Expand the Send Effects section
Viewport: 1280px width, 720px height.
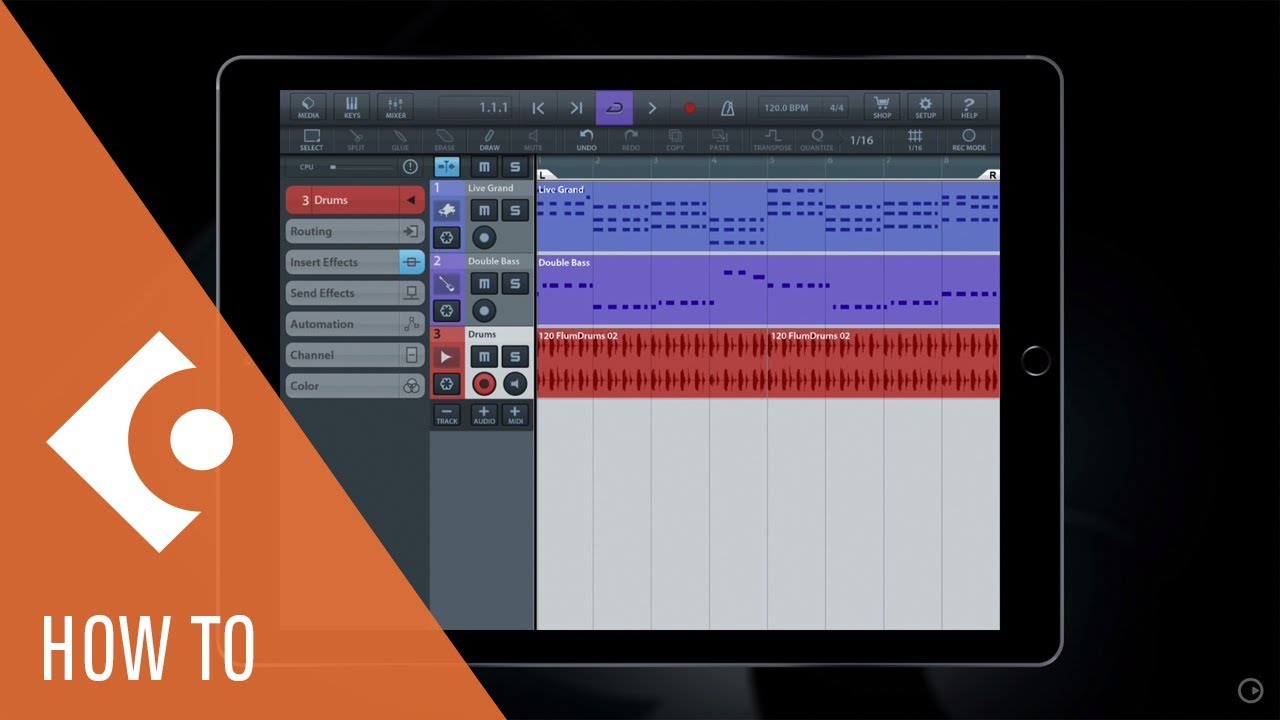pyautogui.click(x=355, y=293)
